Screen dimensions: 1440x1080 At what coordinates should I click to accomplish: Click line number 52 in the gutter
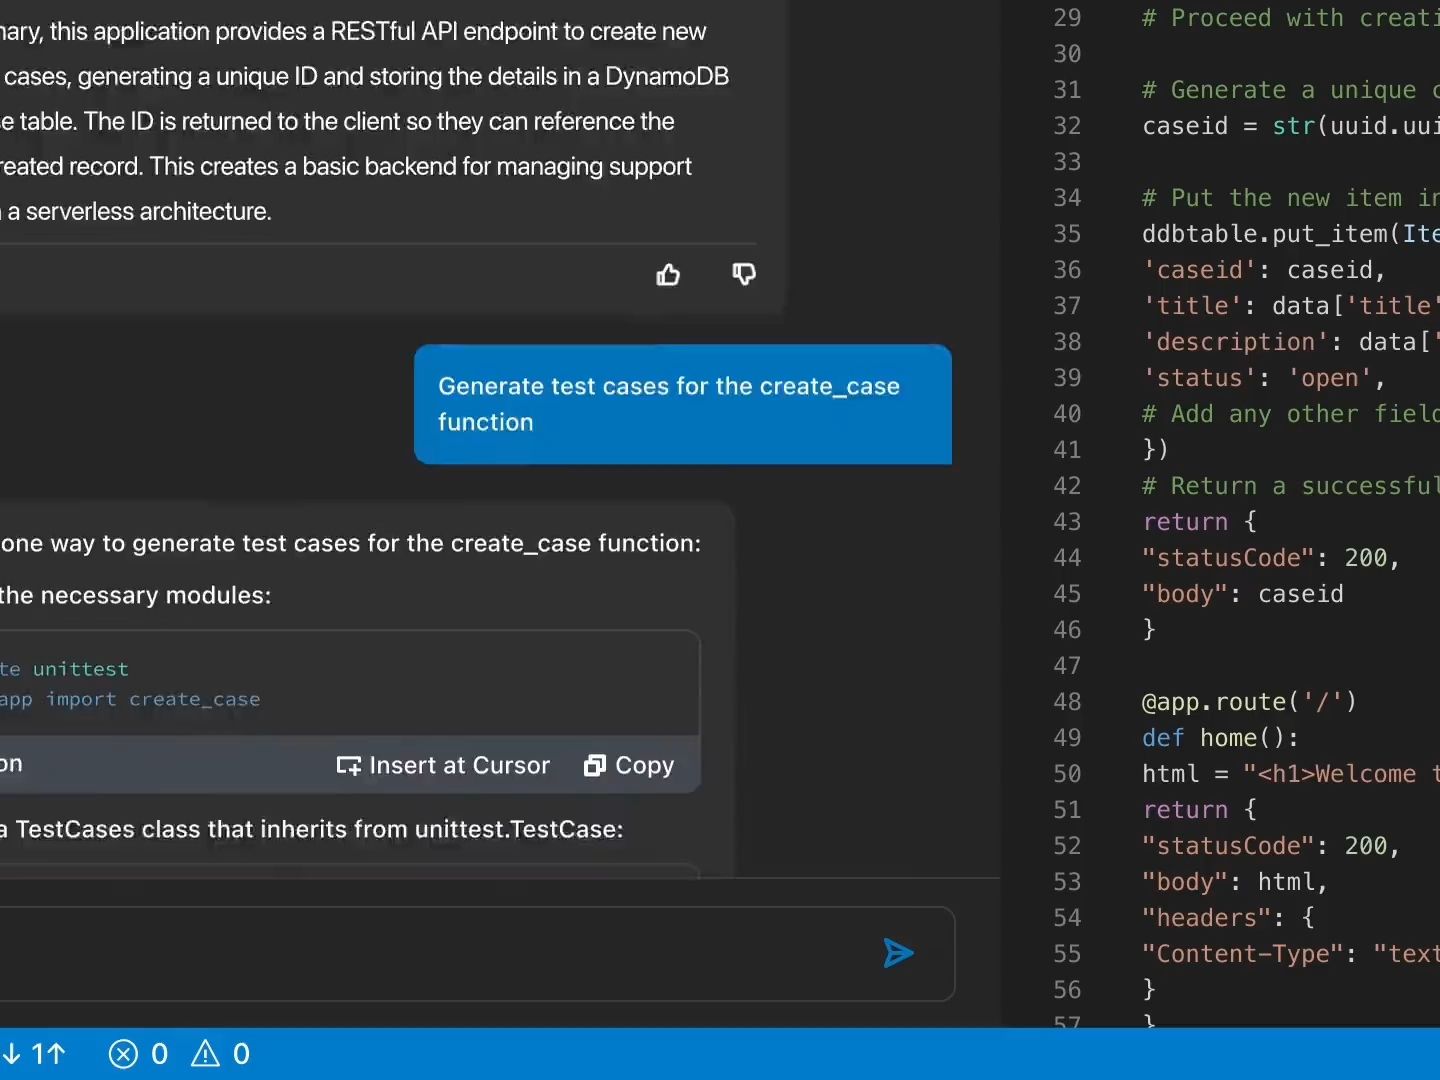1067,846
